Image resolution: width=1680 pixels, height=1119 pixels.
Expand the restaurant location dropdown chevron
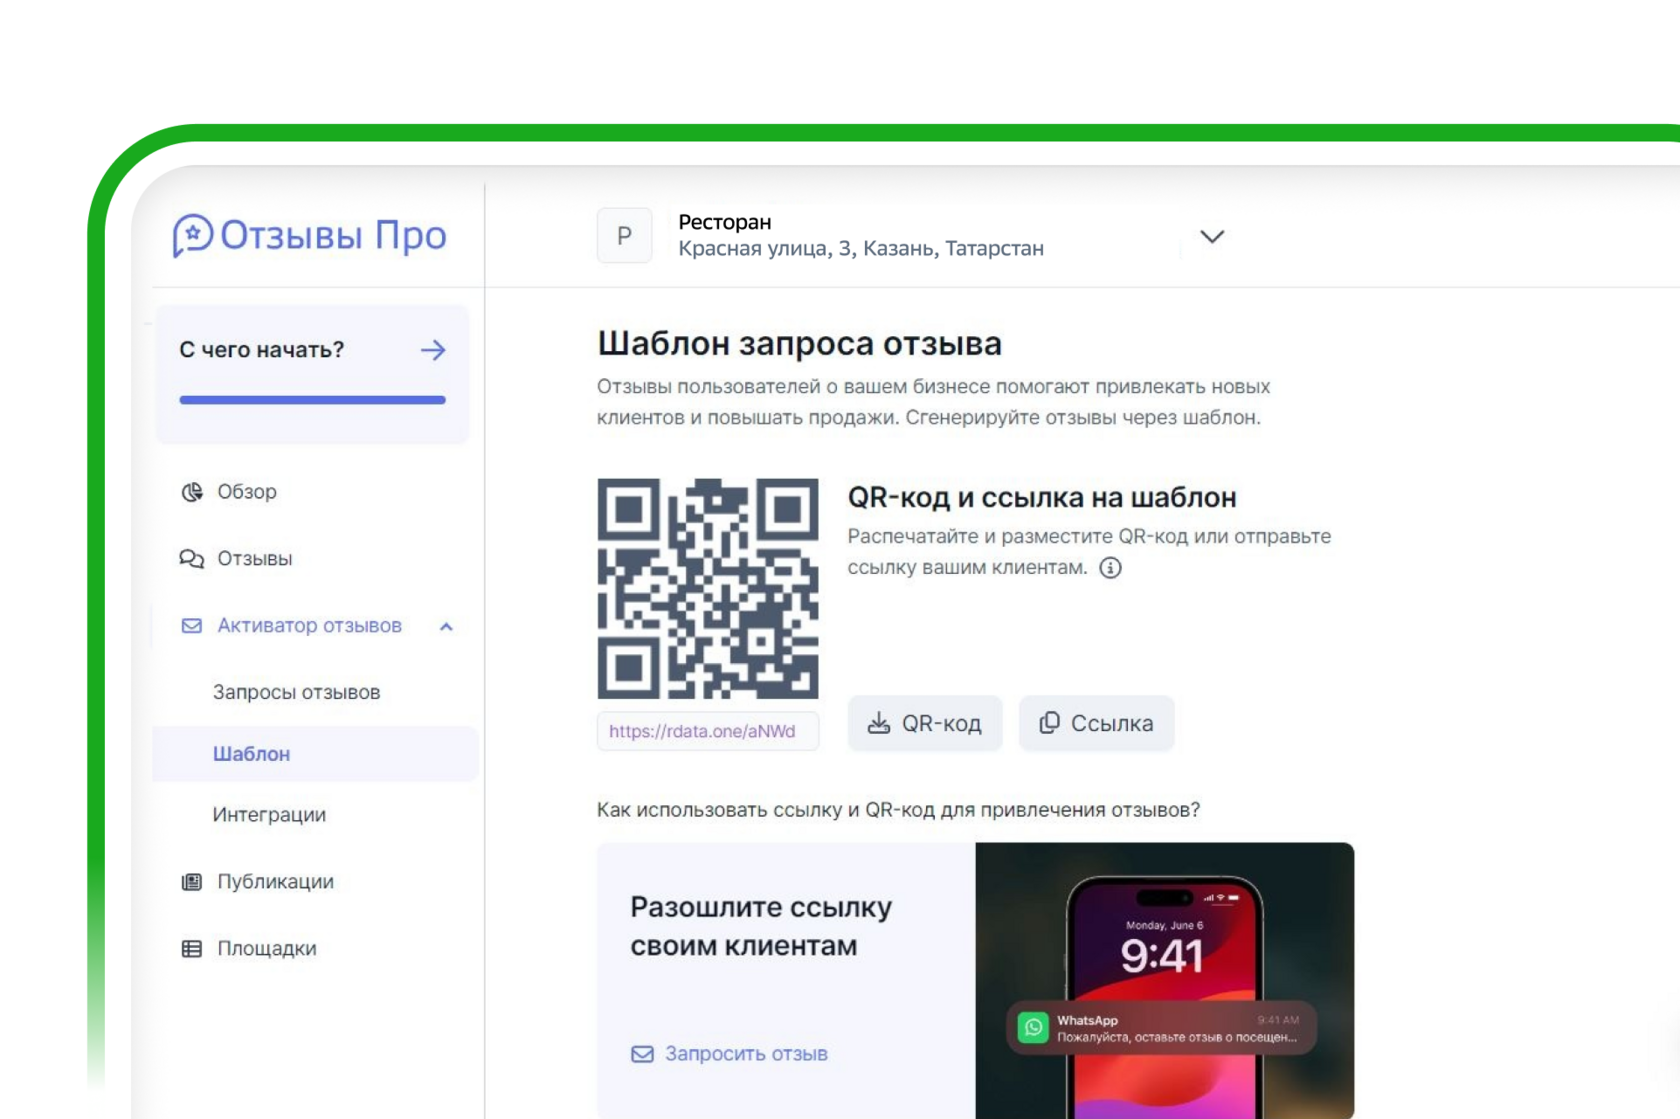[1212, 237]
